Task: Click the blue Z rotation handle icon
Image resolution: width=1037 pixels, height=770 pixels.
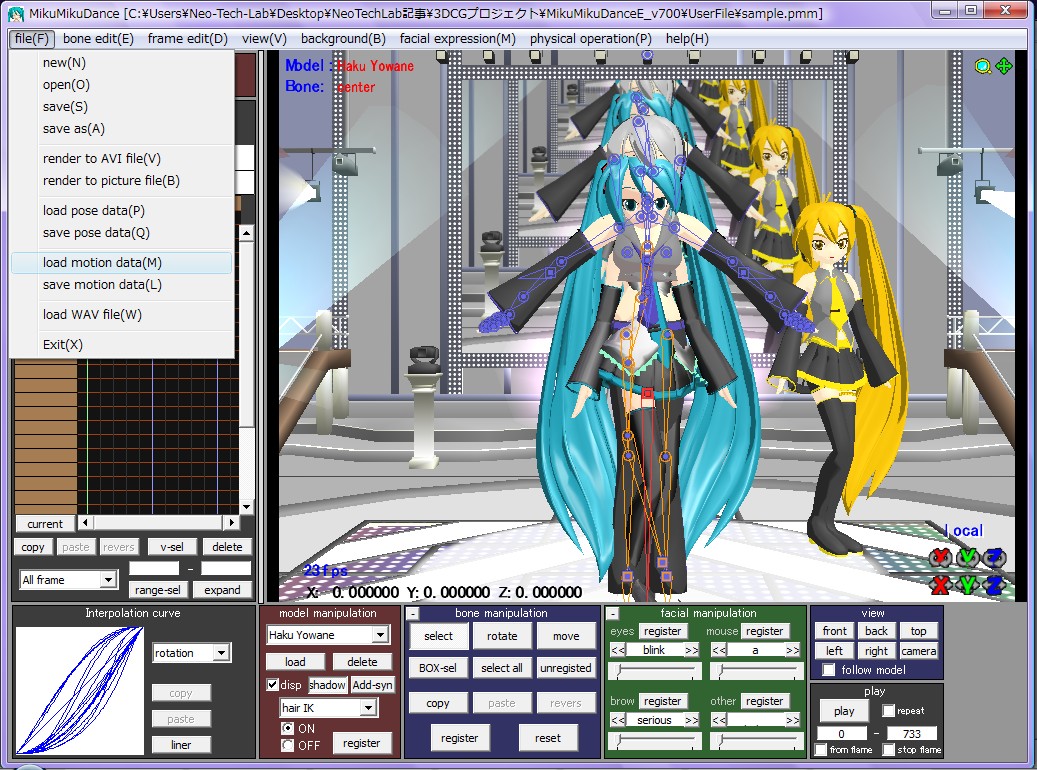Action: click(x=994, y=558)
